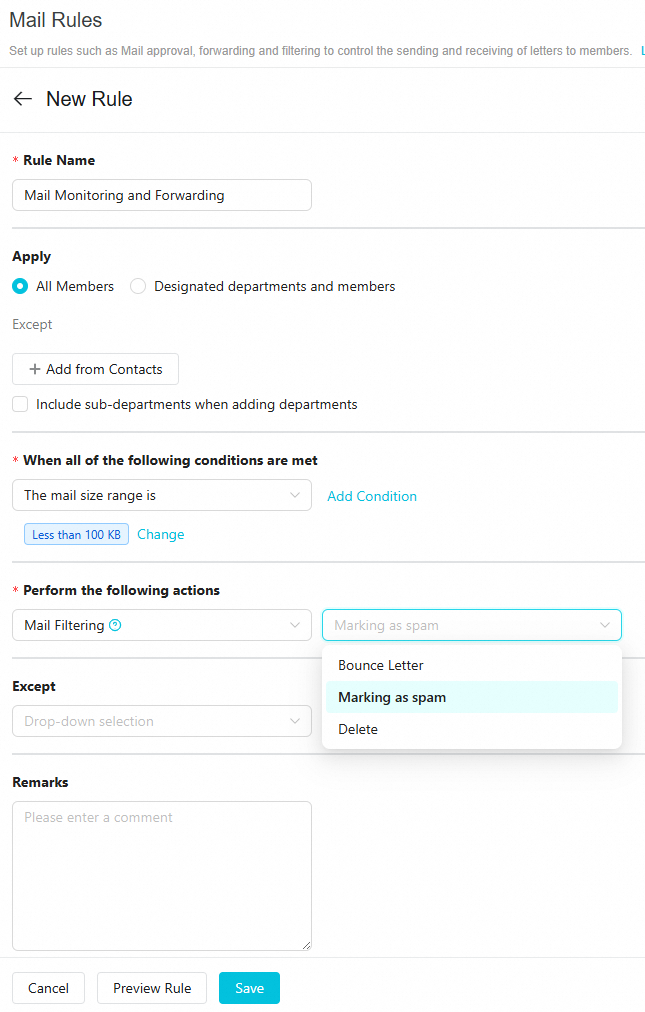
Task: Pick Delete from the action list
Action: [358, 729]
